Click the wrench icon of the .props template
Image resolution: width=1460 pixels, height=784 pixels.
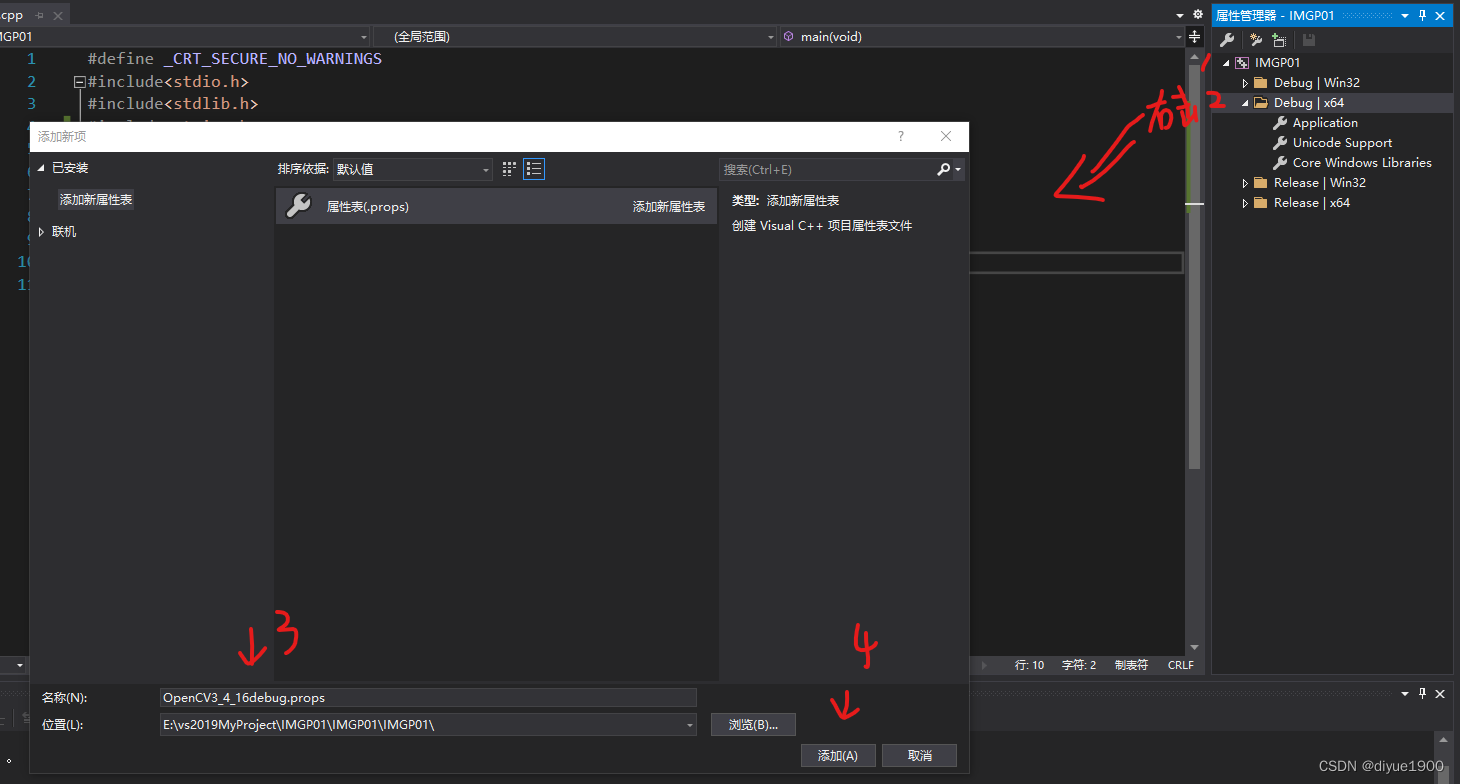coord(298,206)
